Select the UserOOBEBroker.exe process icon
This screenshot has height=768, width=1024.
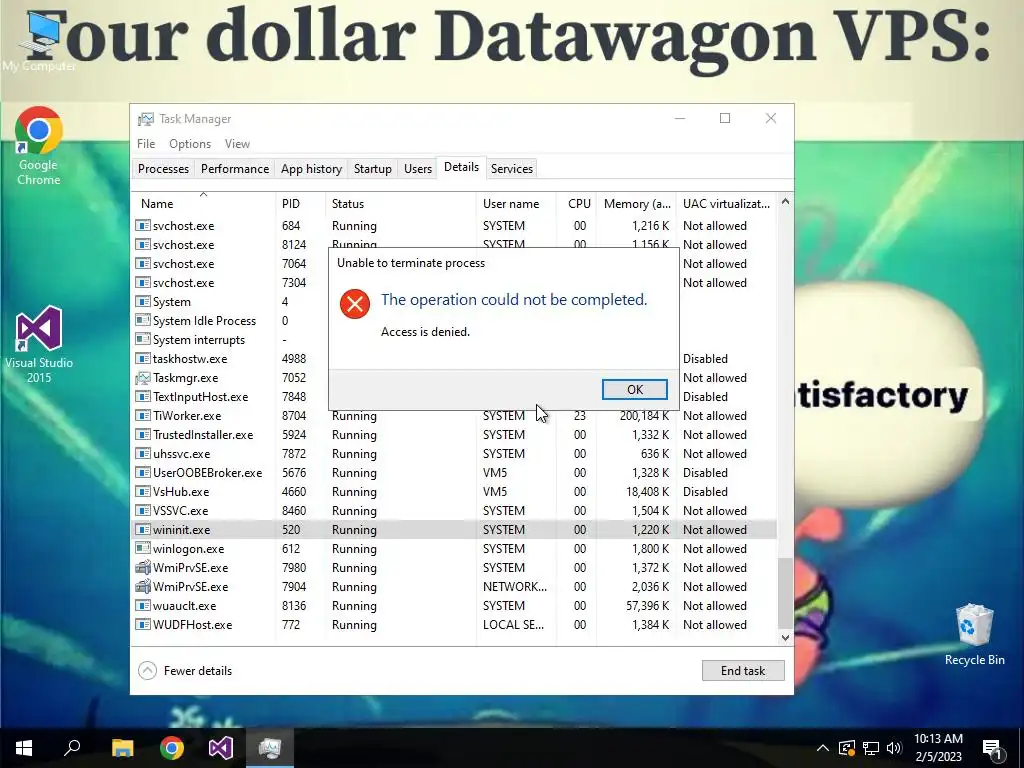[x=143, y=472]
